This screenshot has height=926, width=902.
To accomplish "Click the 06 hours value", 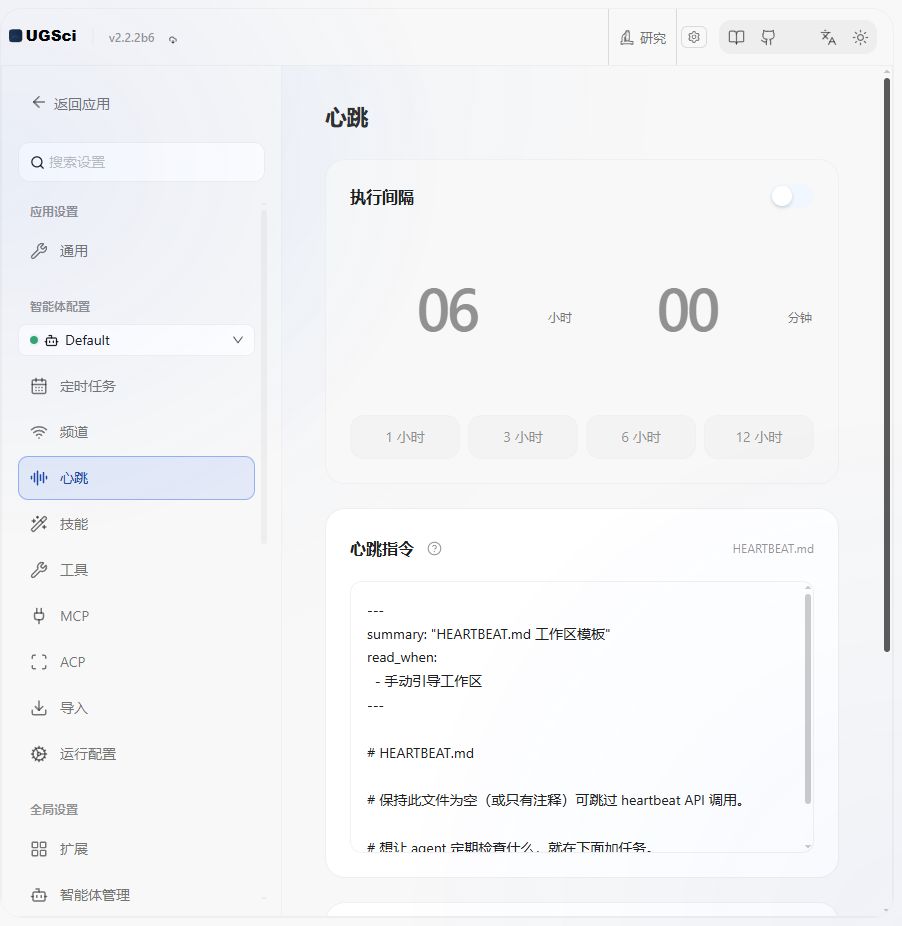I will 448,311.
